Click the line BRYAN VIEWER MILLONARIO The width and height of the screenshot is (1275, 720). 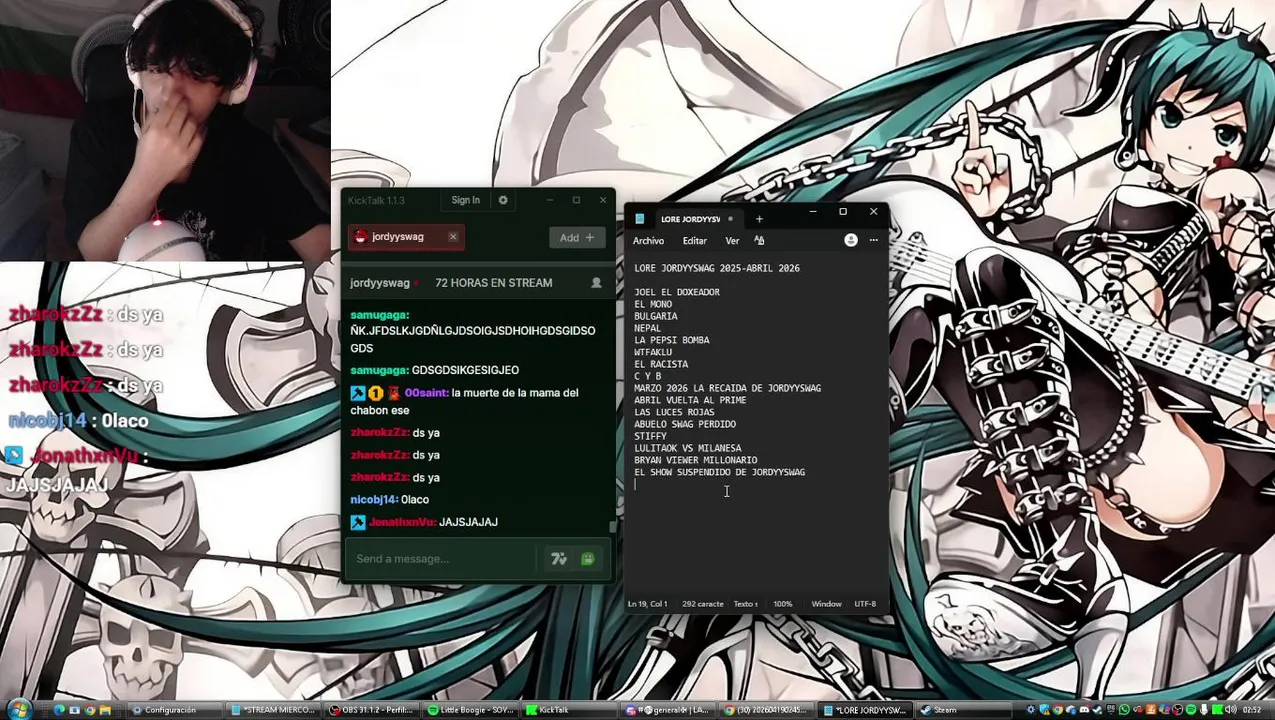point(696,460)
